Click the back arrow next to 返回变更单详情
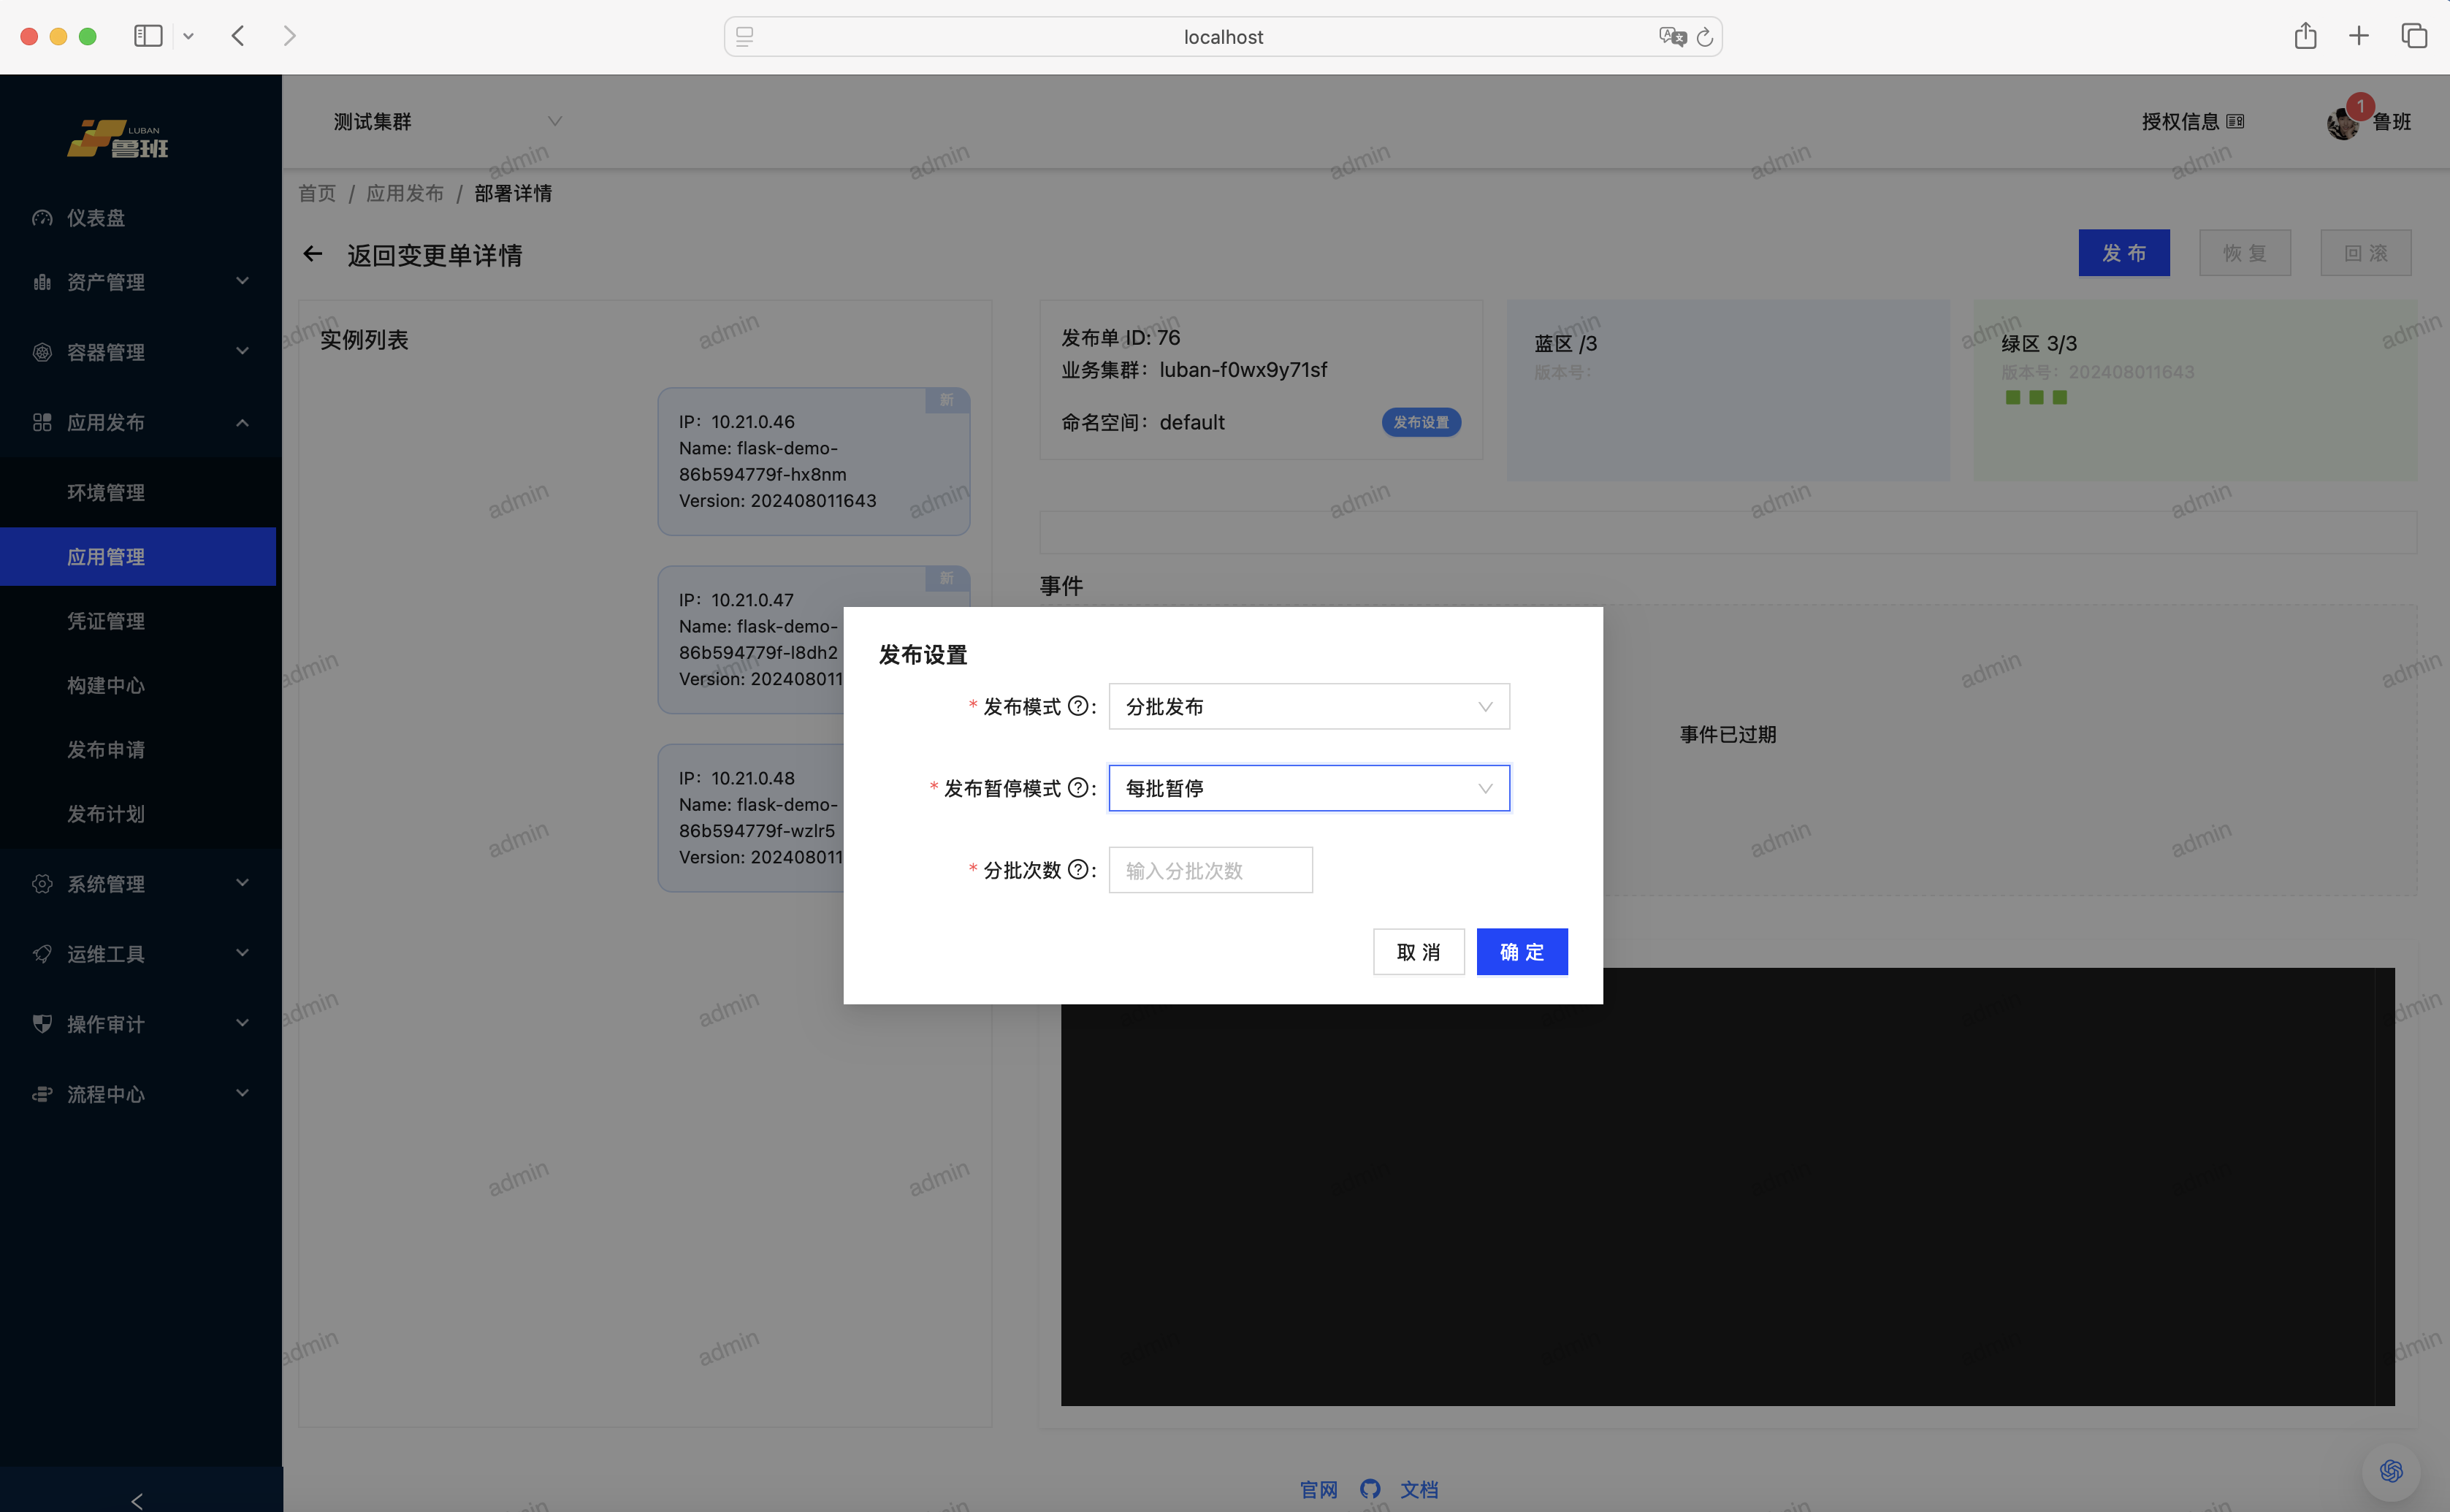The width and height of the screenshot is (2450, 1512). (313, 254)
